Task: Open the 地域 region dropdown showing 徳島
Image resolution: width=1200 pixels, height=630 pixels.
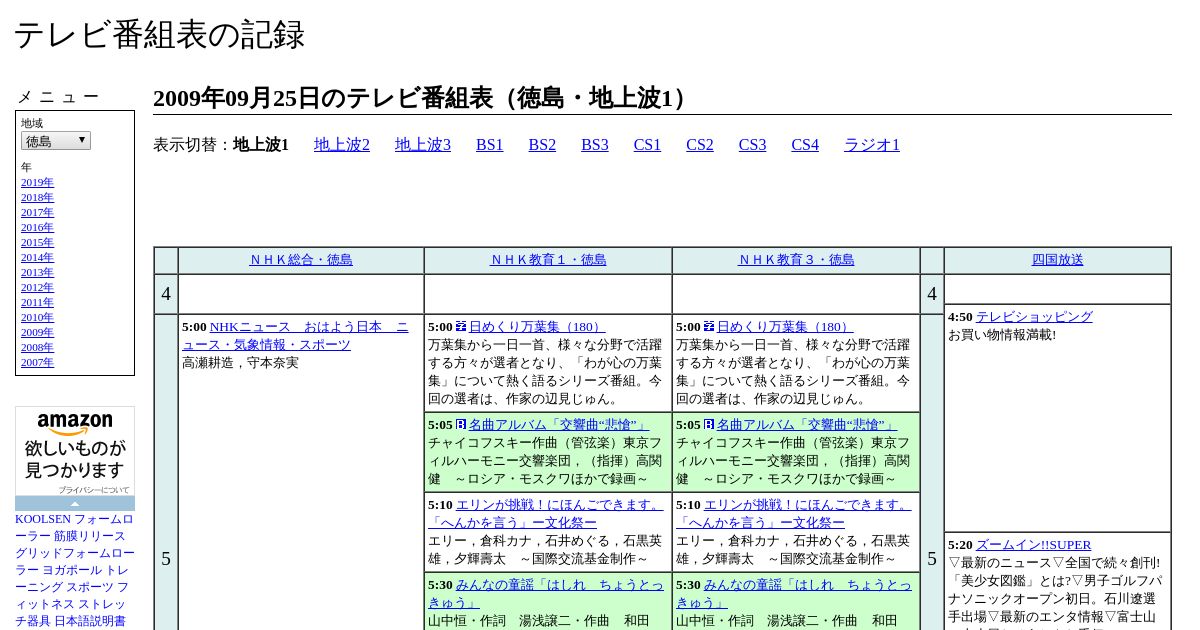Action: tap(56, 141)
